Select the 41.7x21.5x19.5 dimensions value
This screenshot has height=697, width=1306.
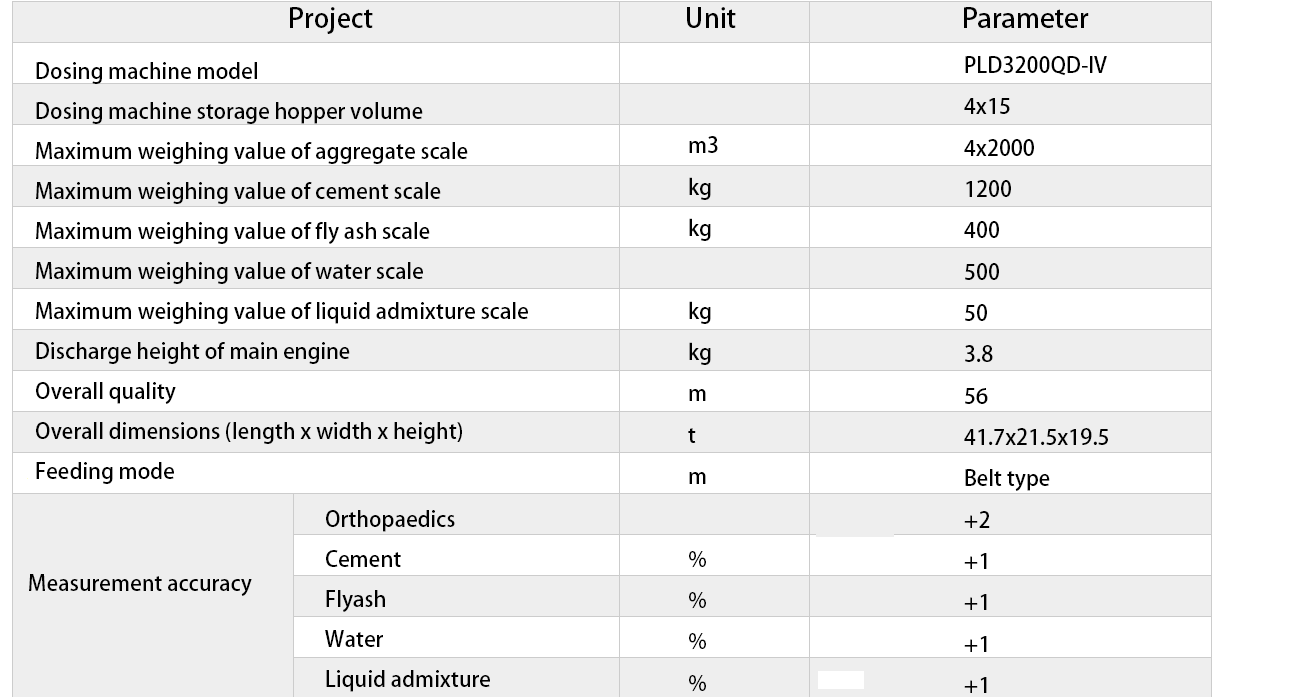point(1036,437)
